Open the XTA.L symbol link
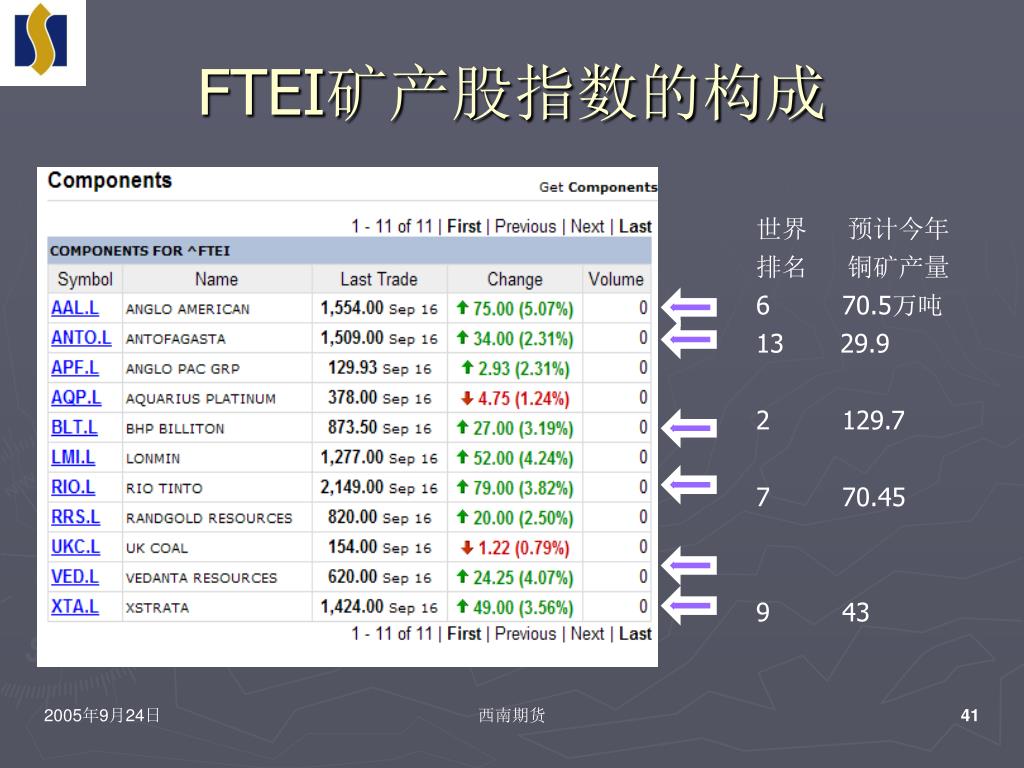Viewport: 1024px width, 768px height. pyautogui.click(x=75, y=607)
